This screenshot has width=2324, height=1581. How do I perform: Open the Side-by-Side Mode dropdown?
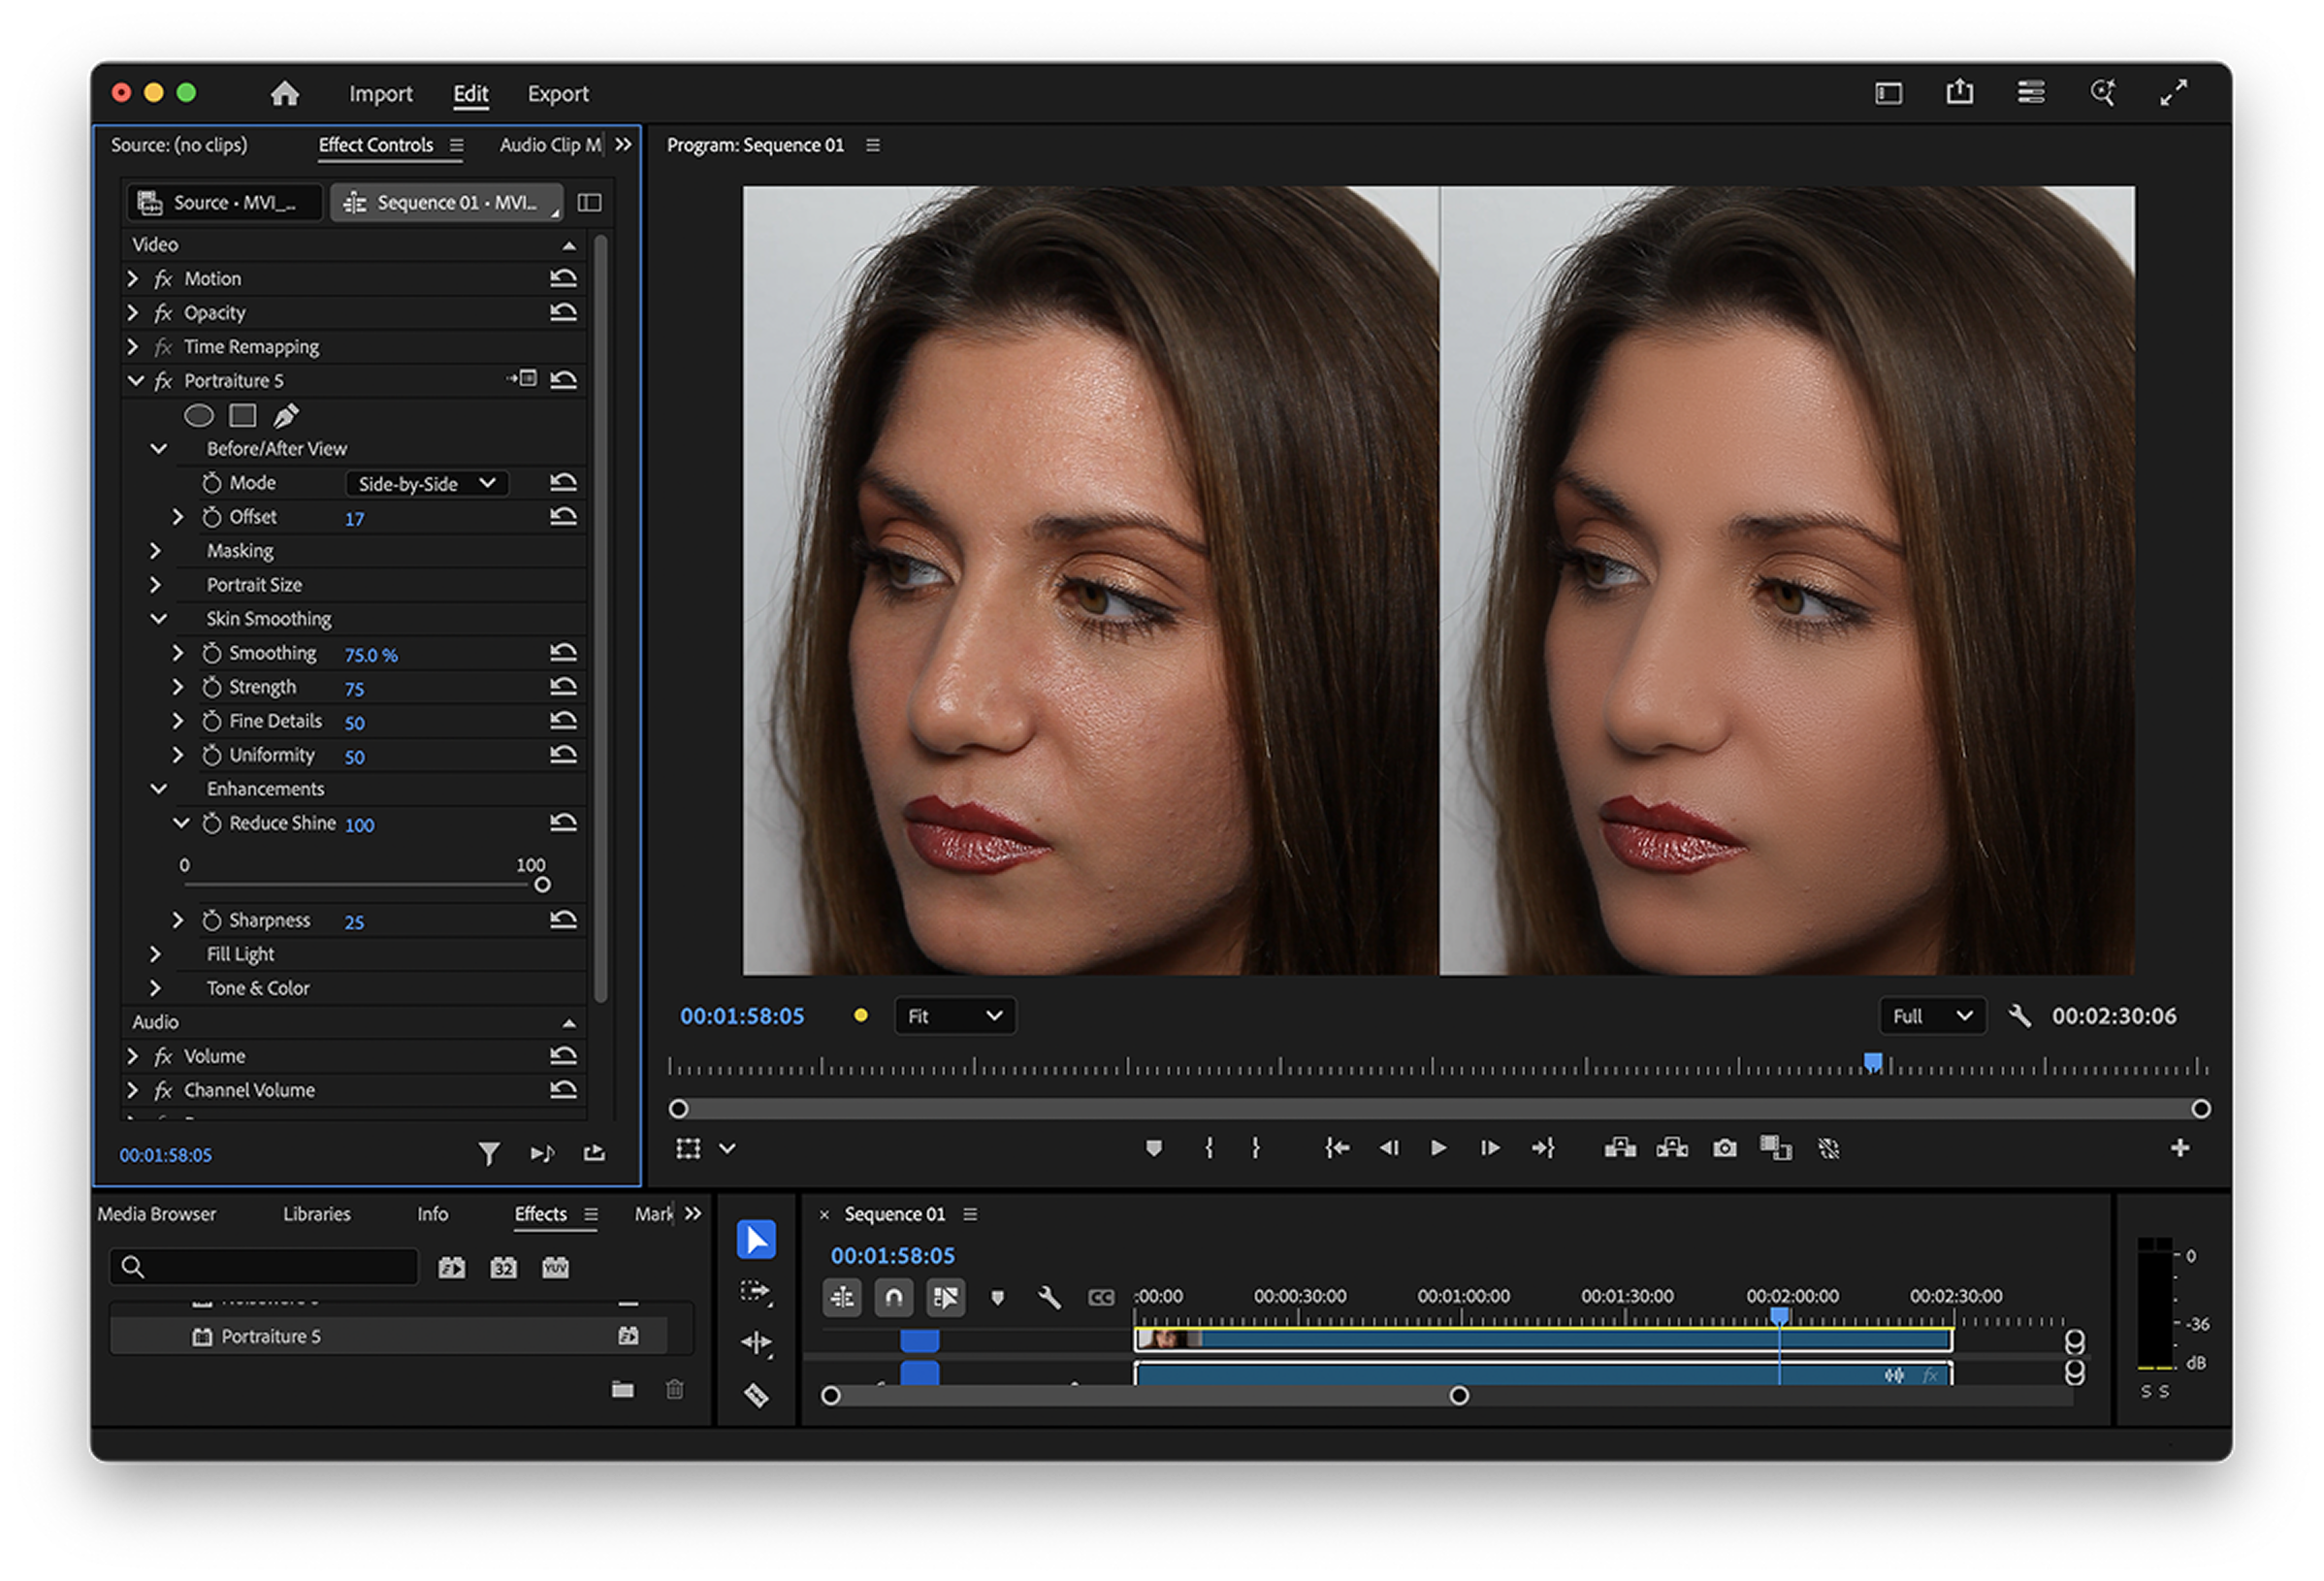(x=427, y=484)
